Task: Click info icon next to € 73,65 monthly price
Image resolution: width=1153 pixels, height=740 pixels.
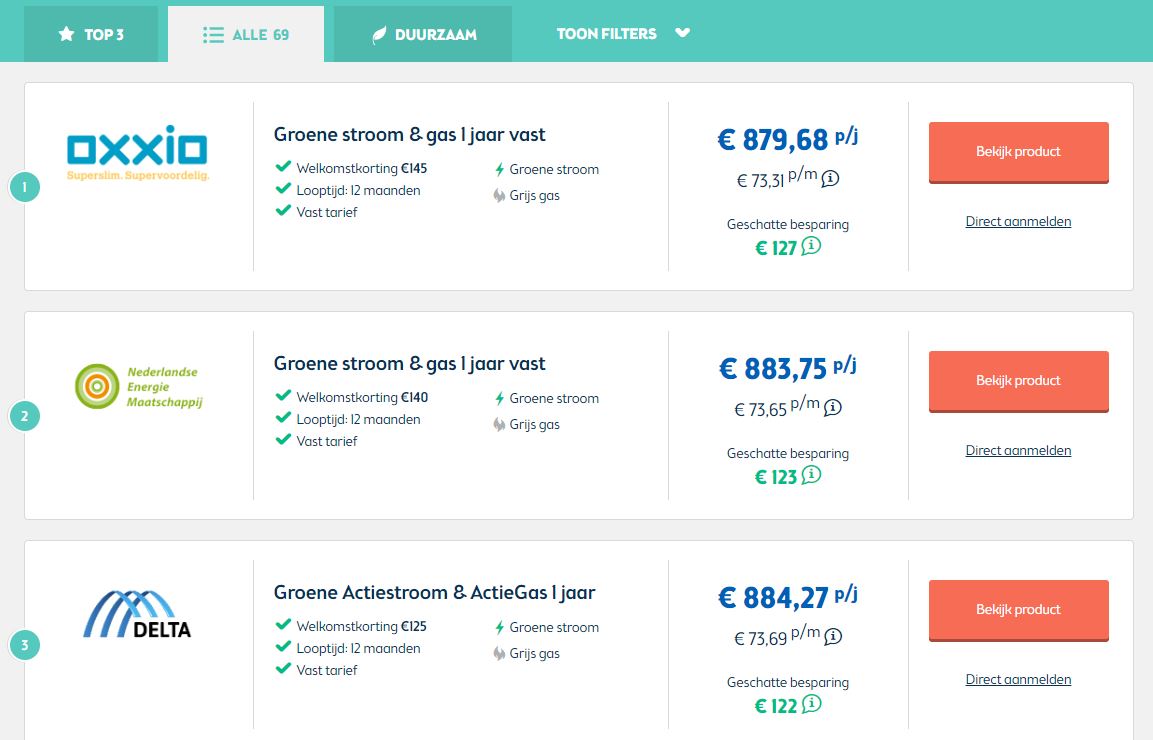Action: click(832, 408)
